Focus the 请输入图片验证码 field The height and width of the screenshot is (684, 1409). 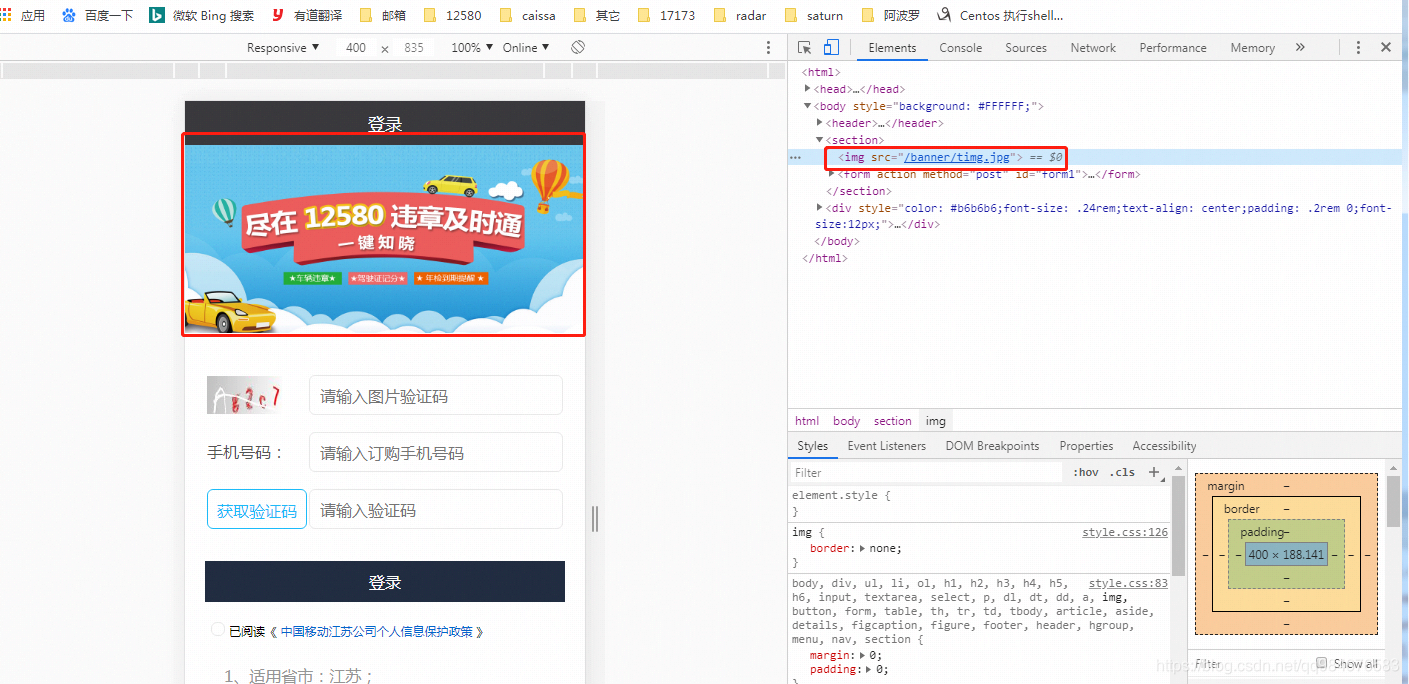pyautogui.click(x=436, y=396)
